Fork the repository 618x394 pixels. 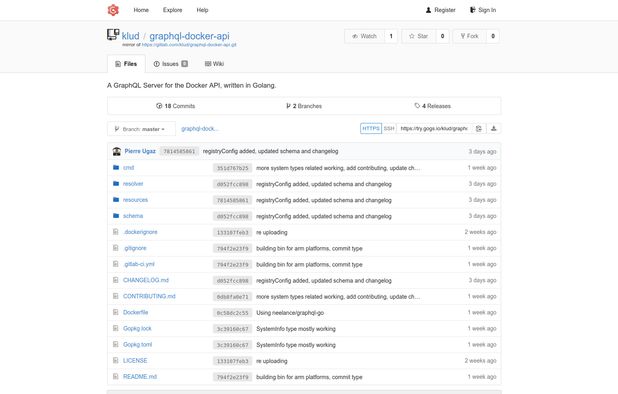pyautogui.click(x=469, y=36)
